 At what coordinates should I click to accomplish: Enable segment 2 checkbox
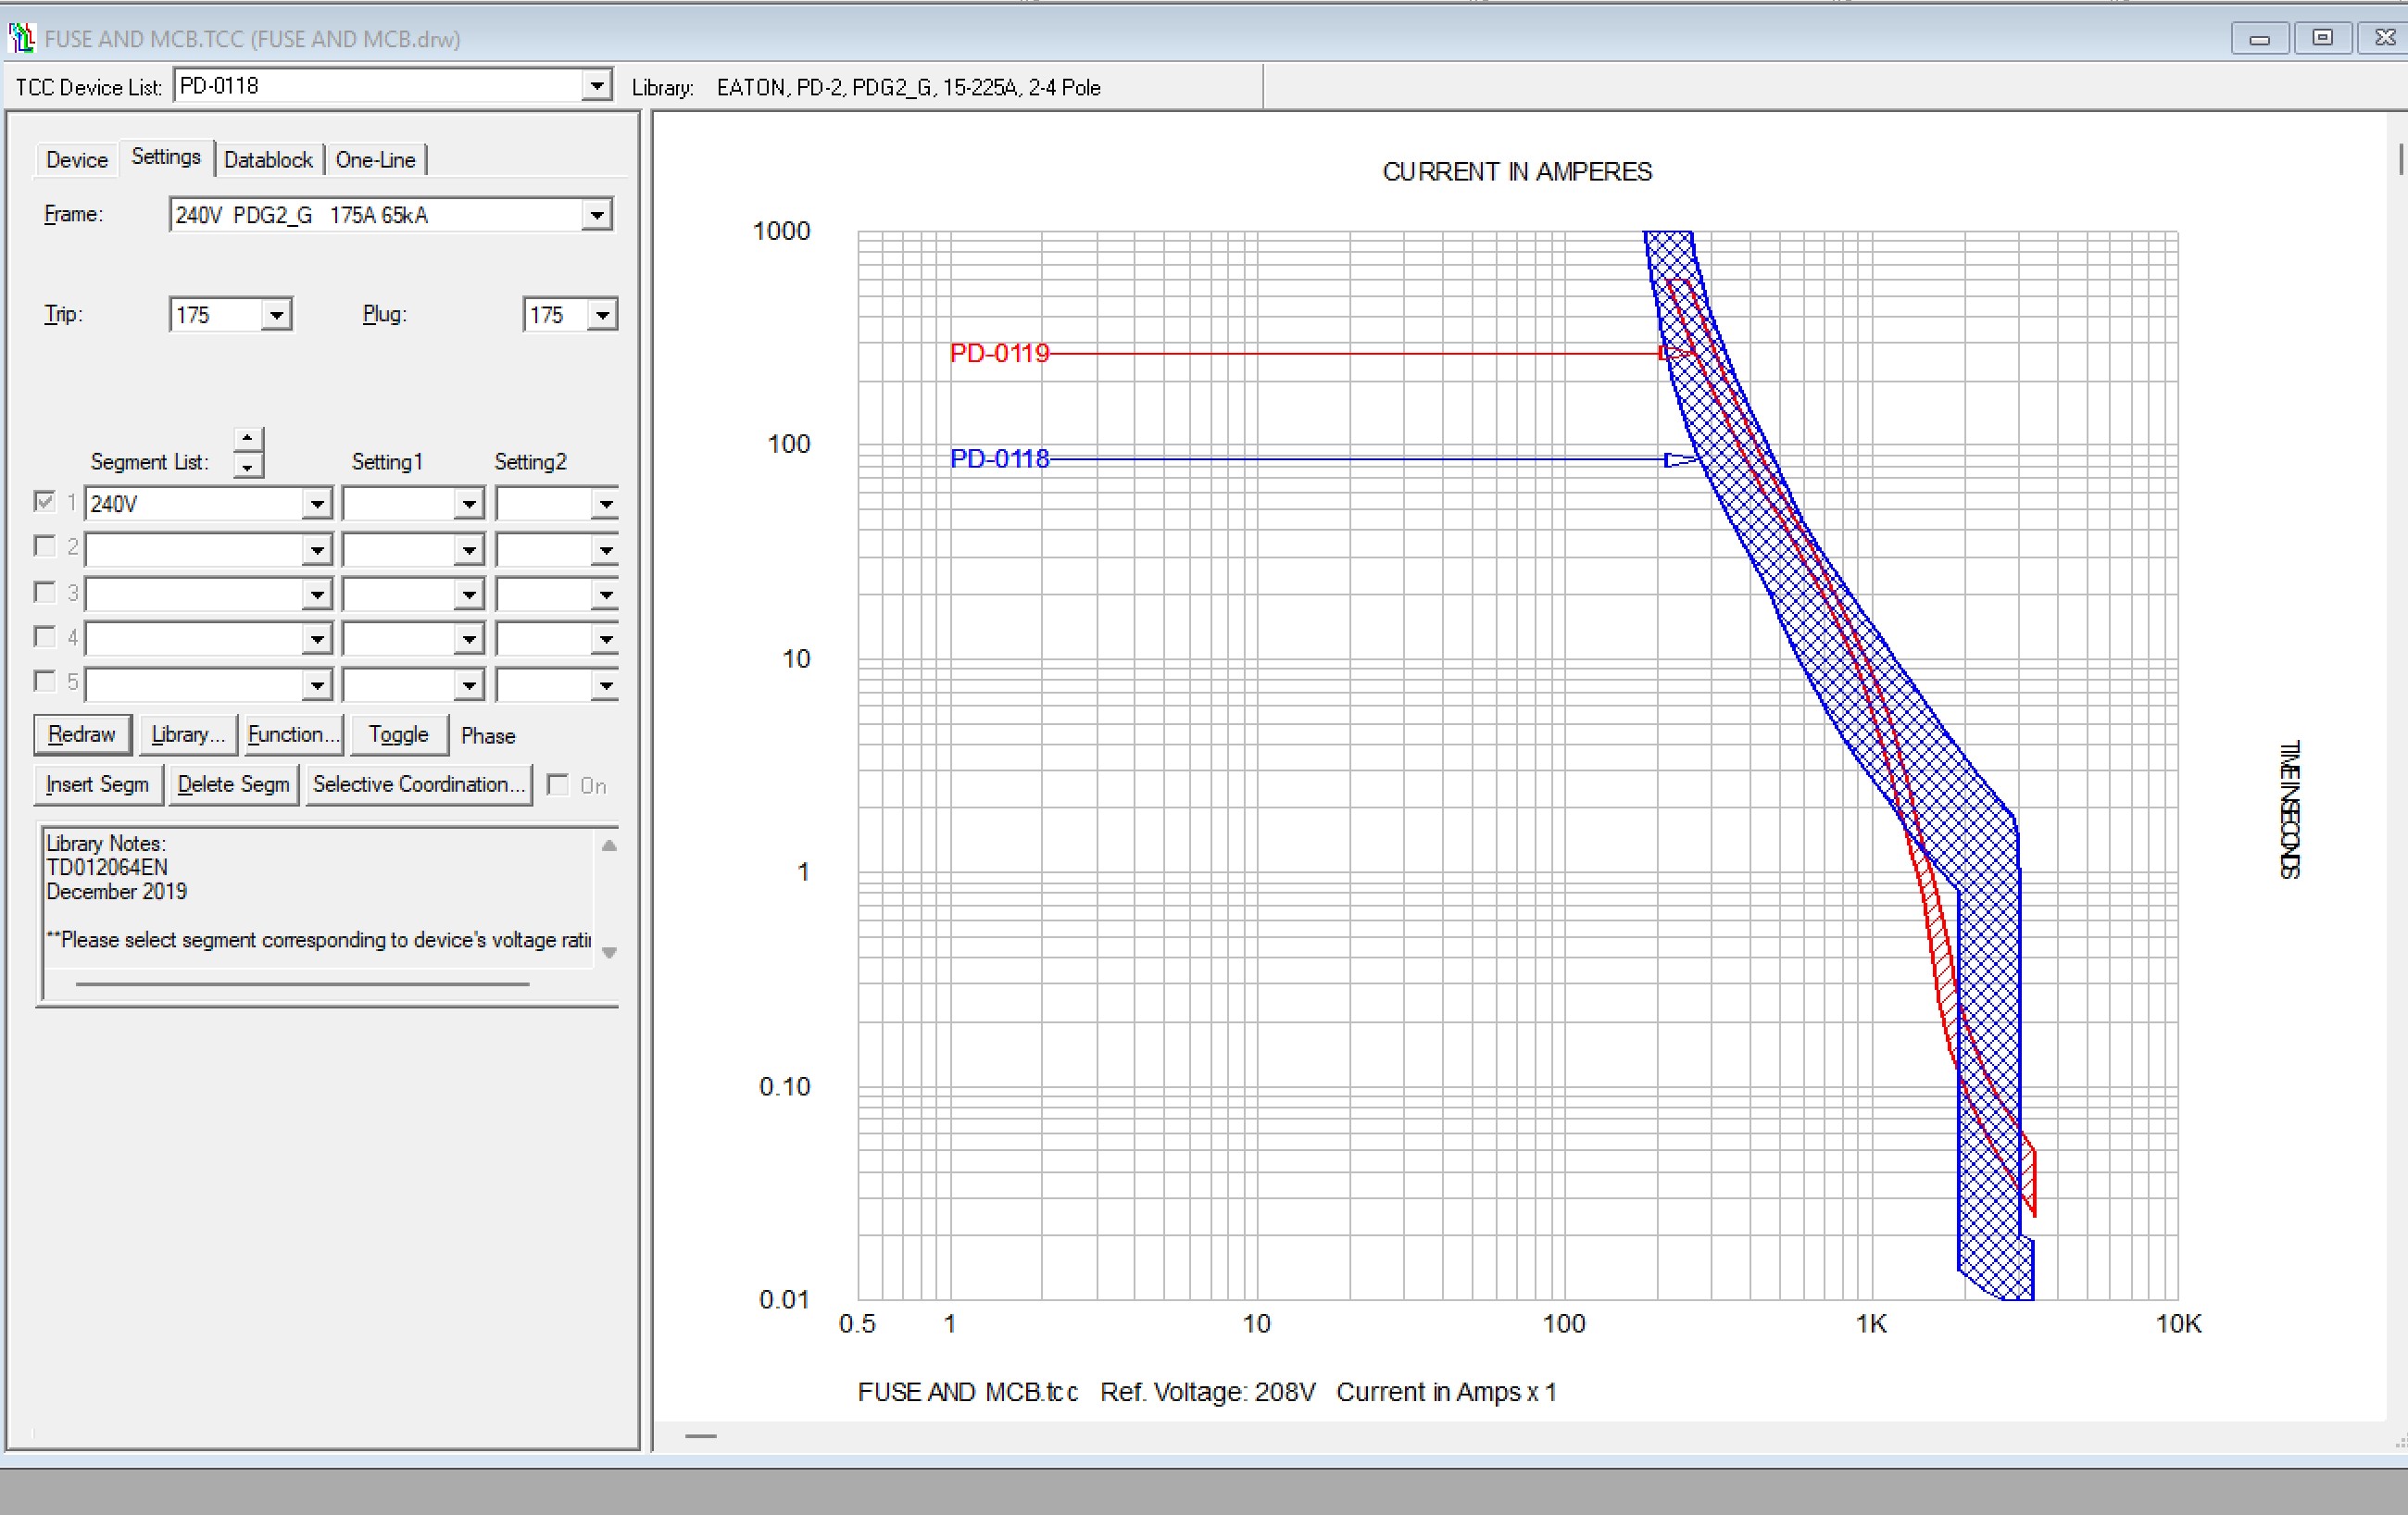pos(44,546)
